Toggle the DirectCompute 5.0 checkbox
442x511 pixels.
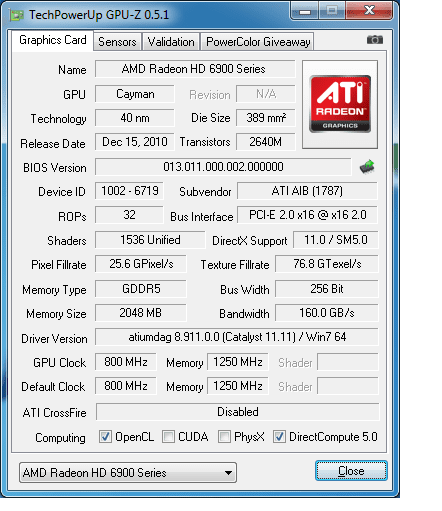tap(279, 436)
